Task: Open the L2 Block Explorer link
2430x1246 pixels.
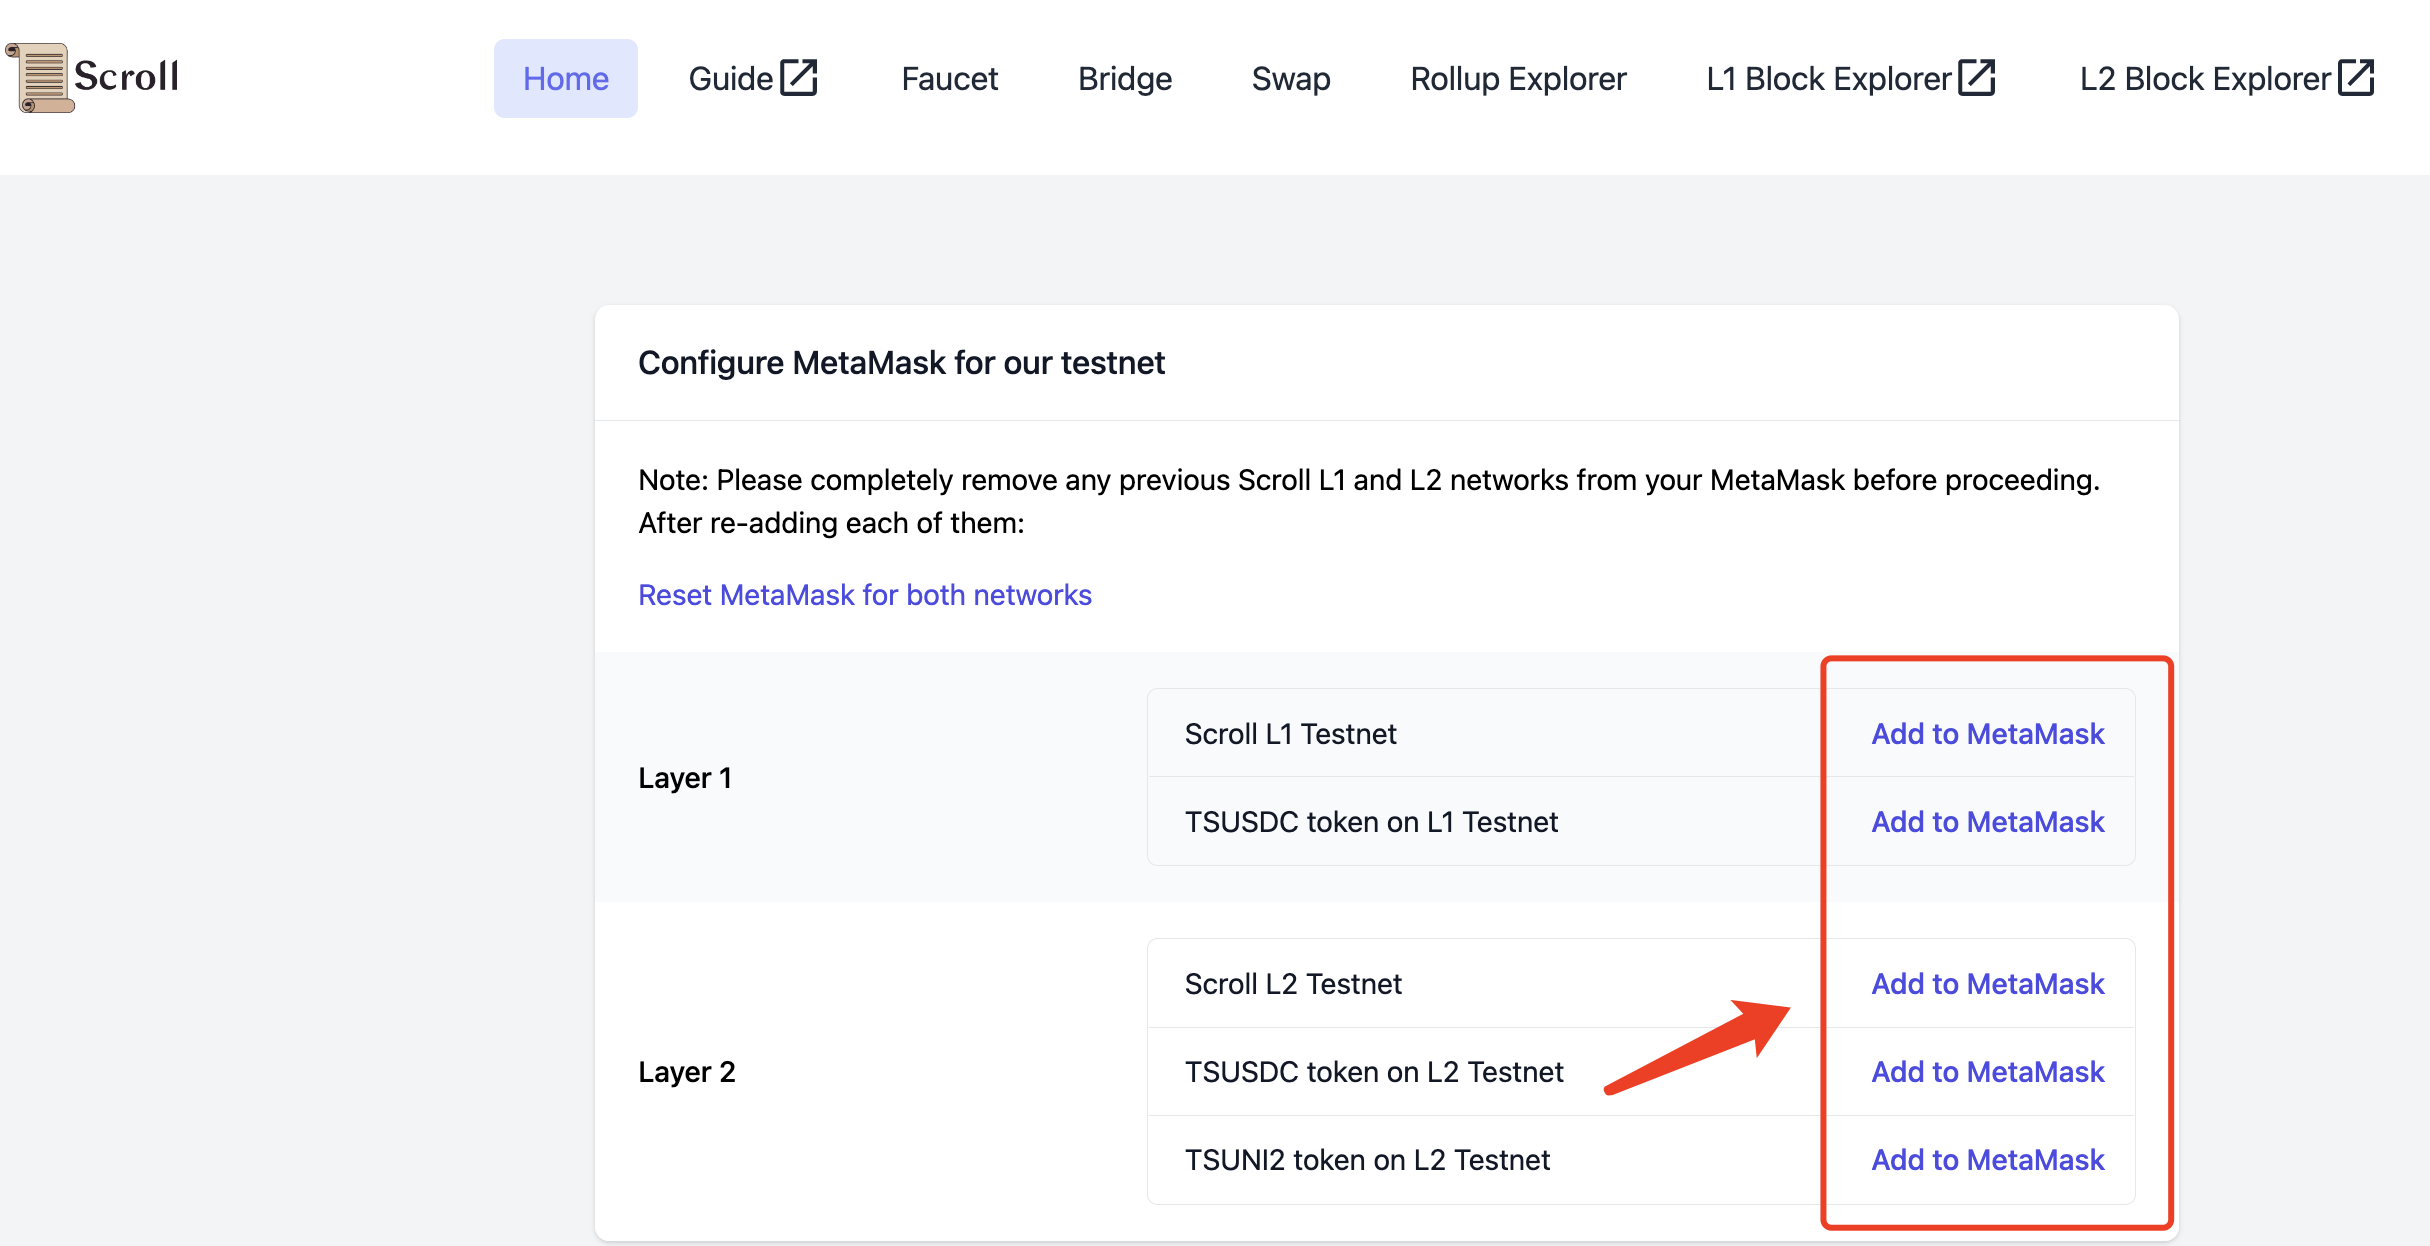Action: point(2227,78)
